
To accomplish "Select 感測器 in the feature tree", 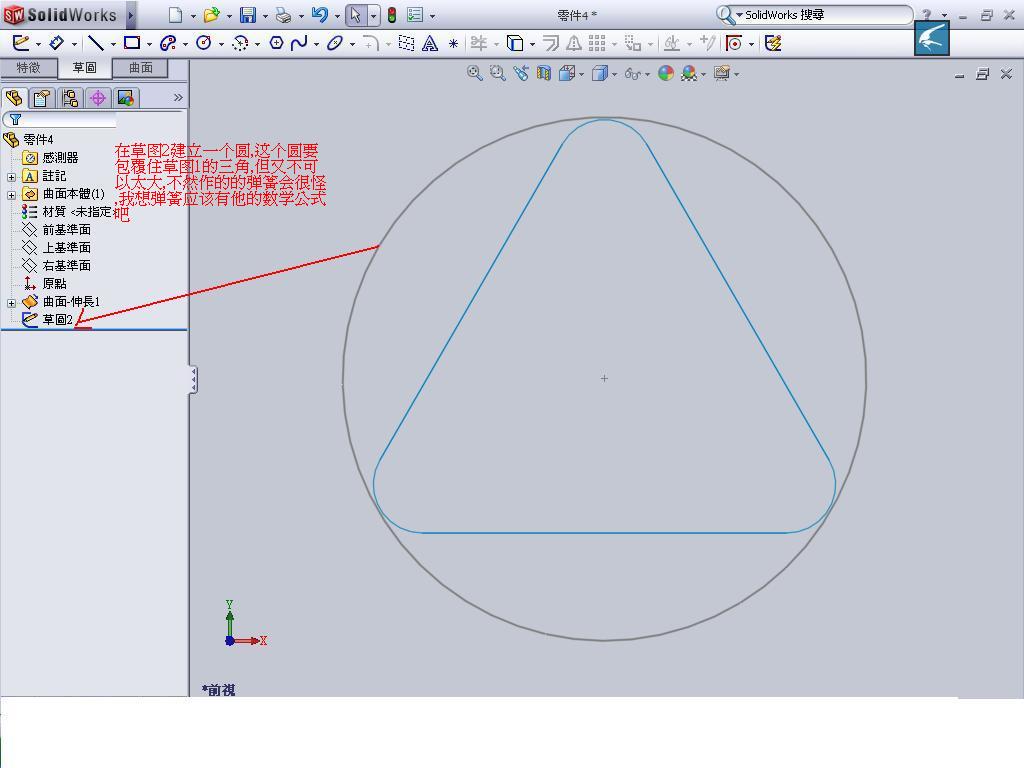I will pos(60,157).
